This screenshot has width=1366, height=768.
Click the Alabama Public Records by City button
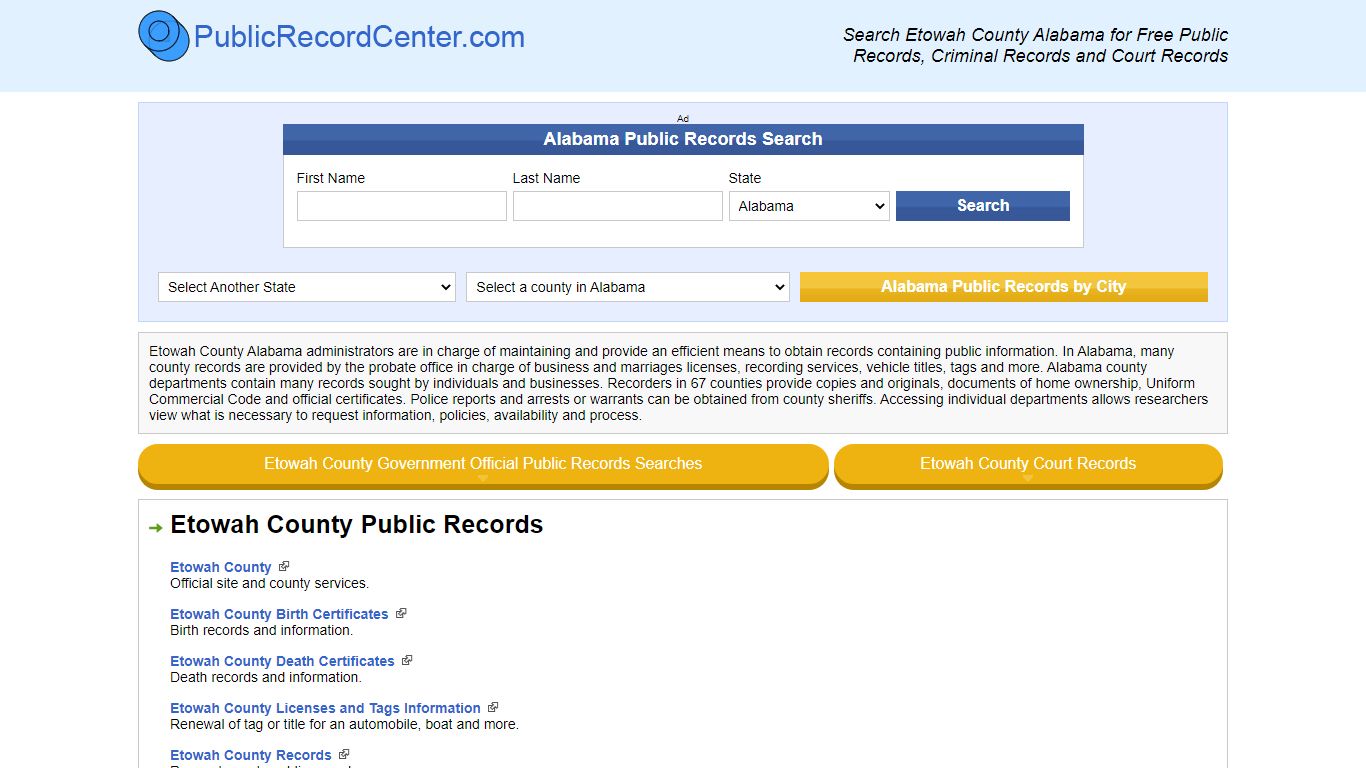click(x=1003, y=287)
